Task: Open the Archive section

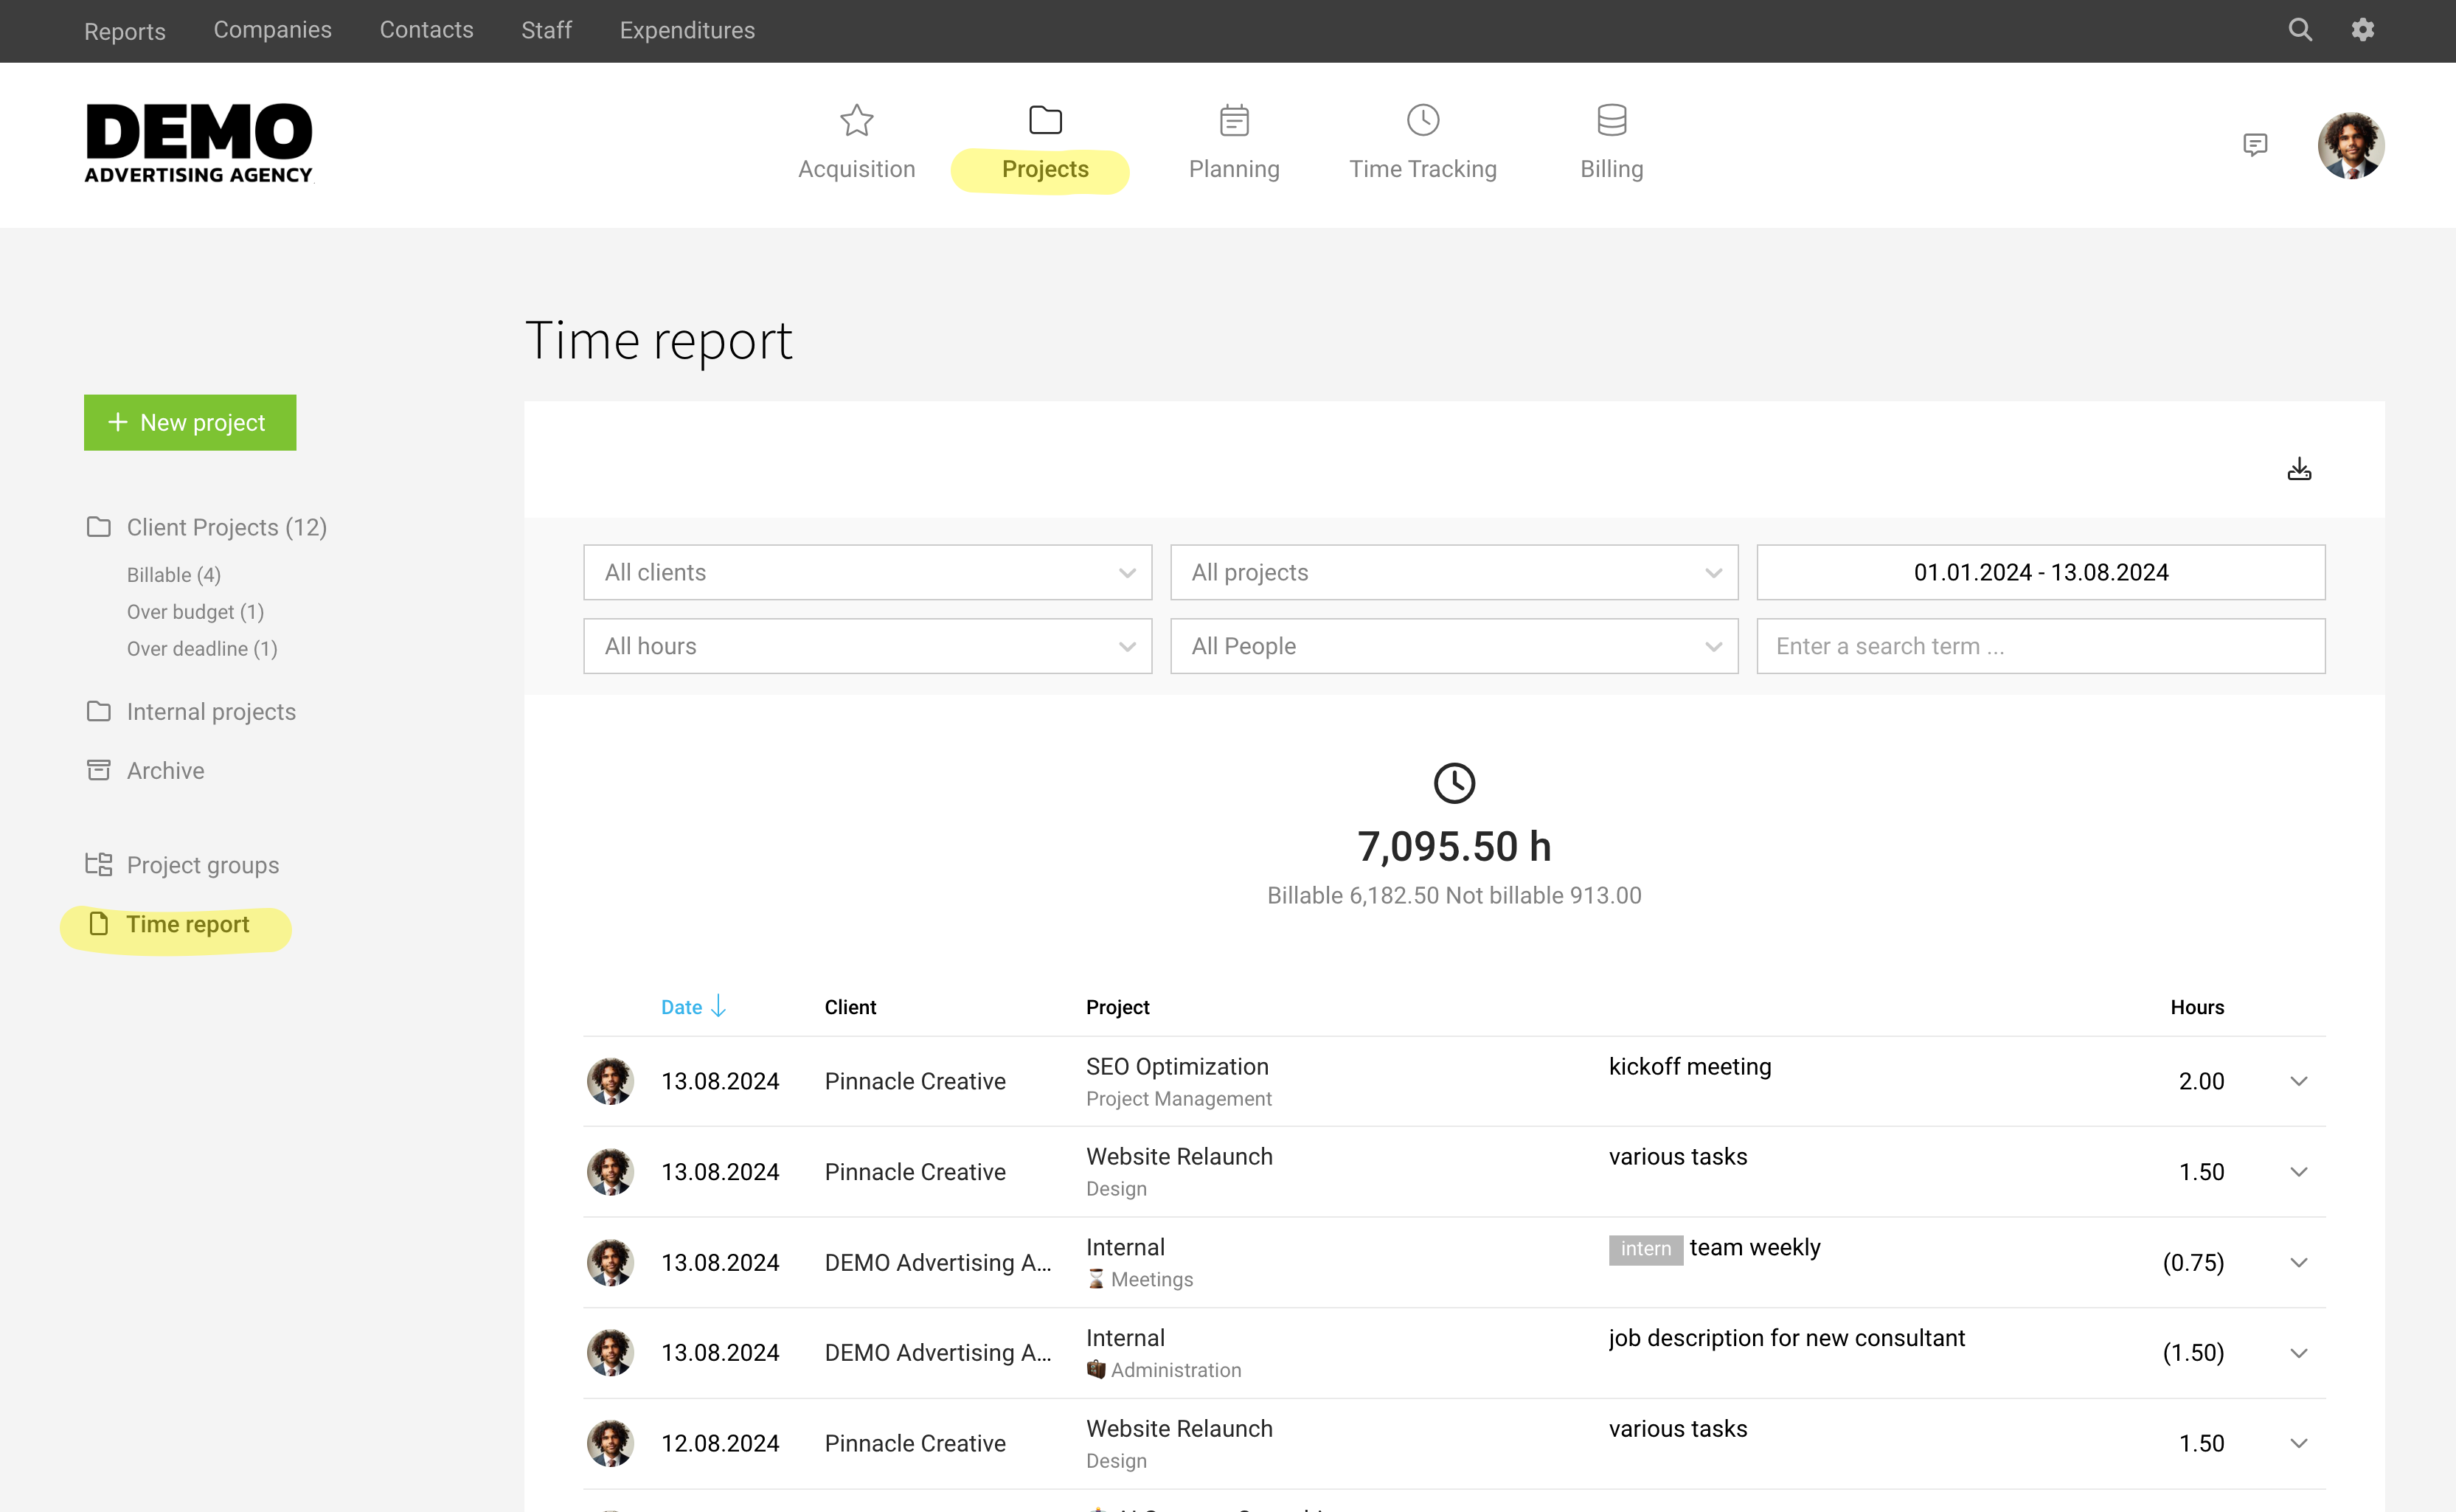Action: (x=165, y=770)
